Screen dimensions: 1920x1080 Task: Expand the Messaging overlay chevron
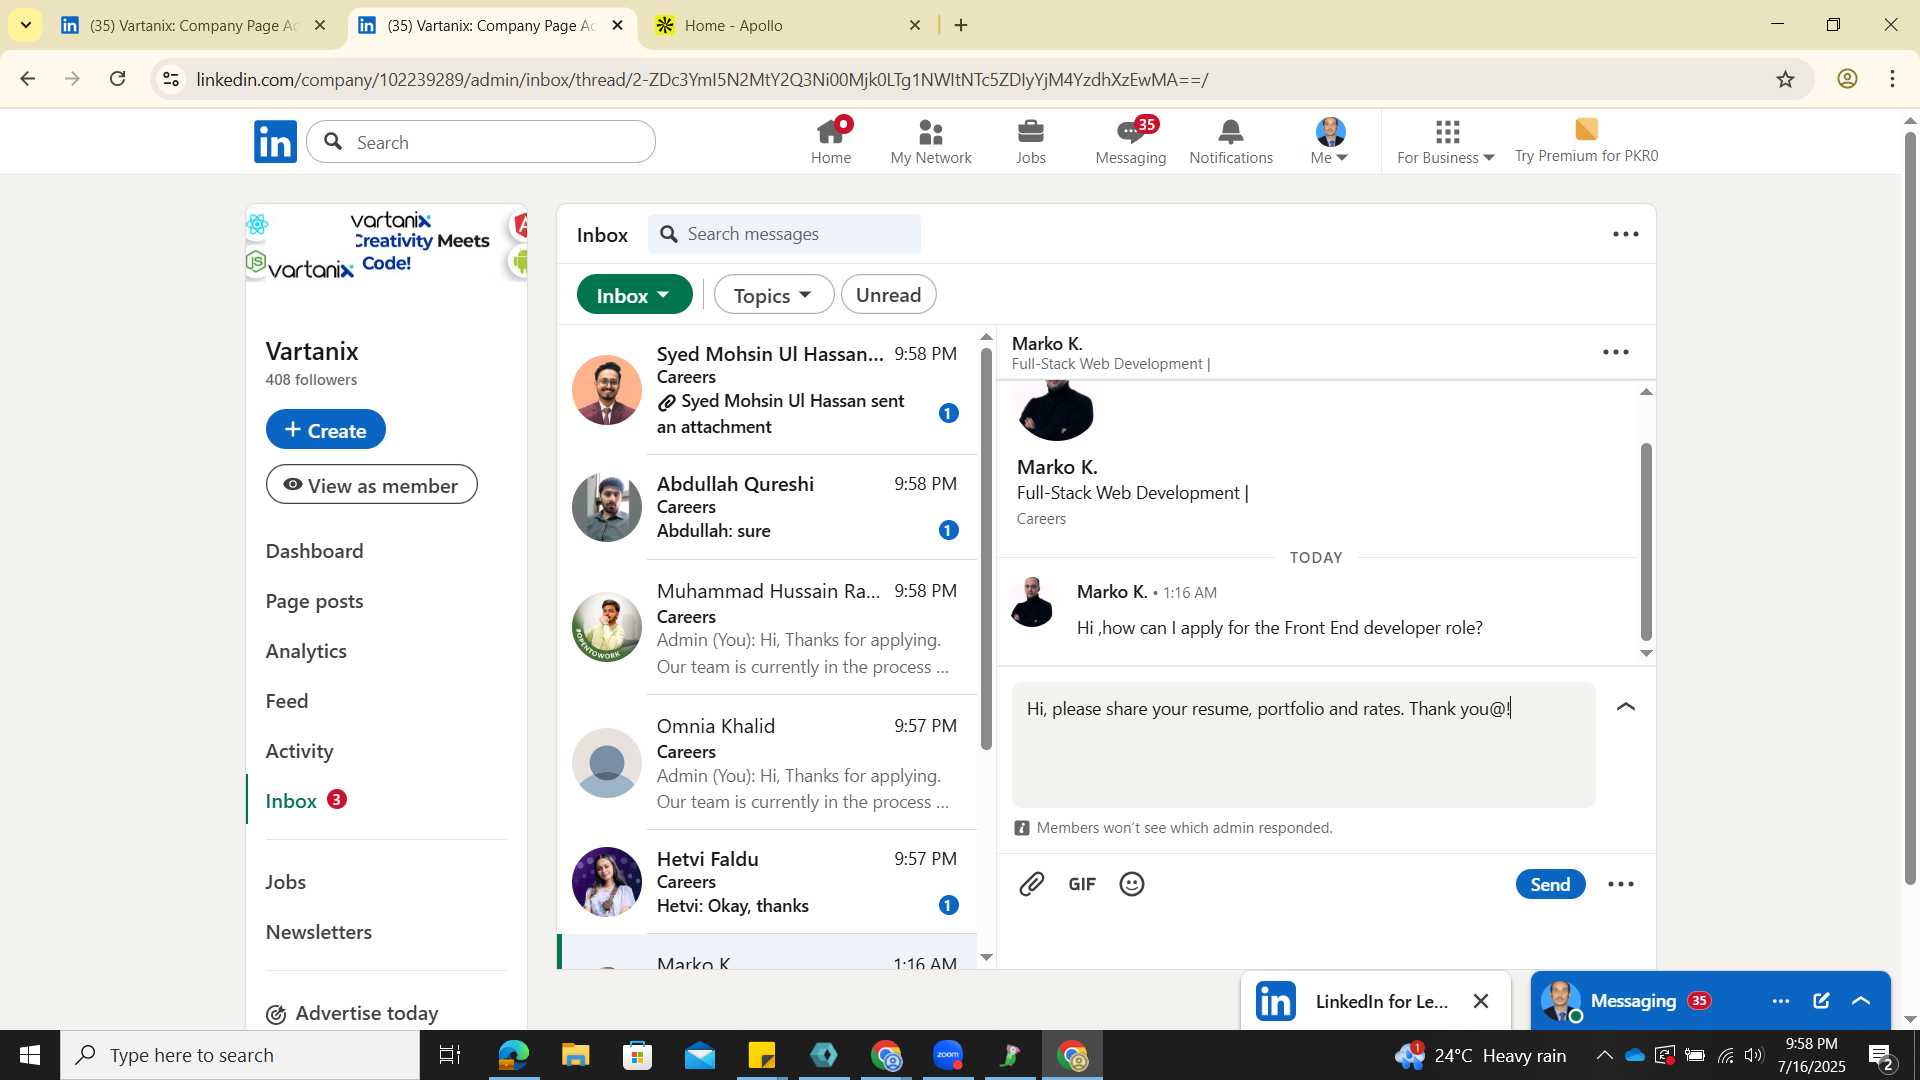coord(1861,1001)
